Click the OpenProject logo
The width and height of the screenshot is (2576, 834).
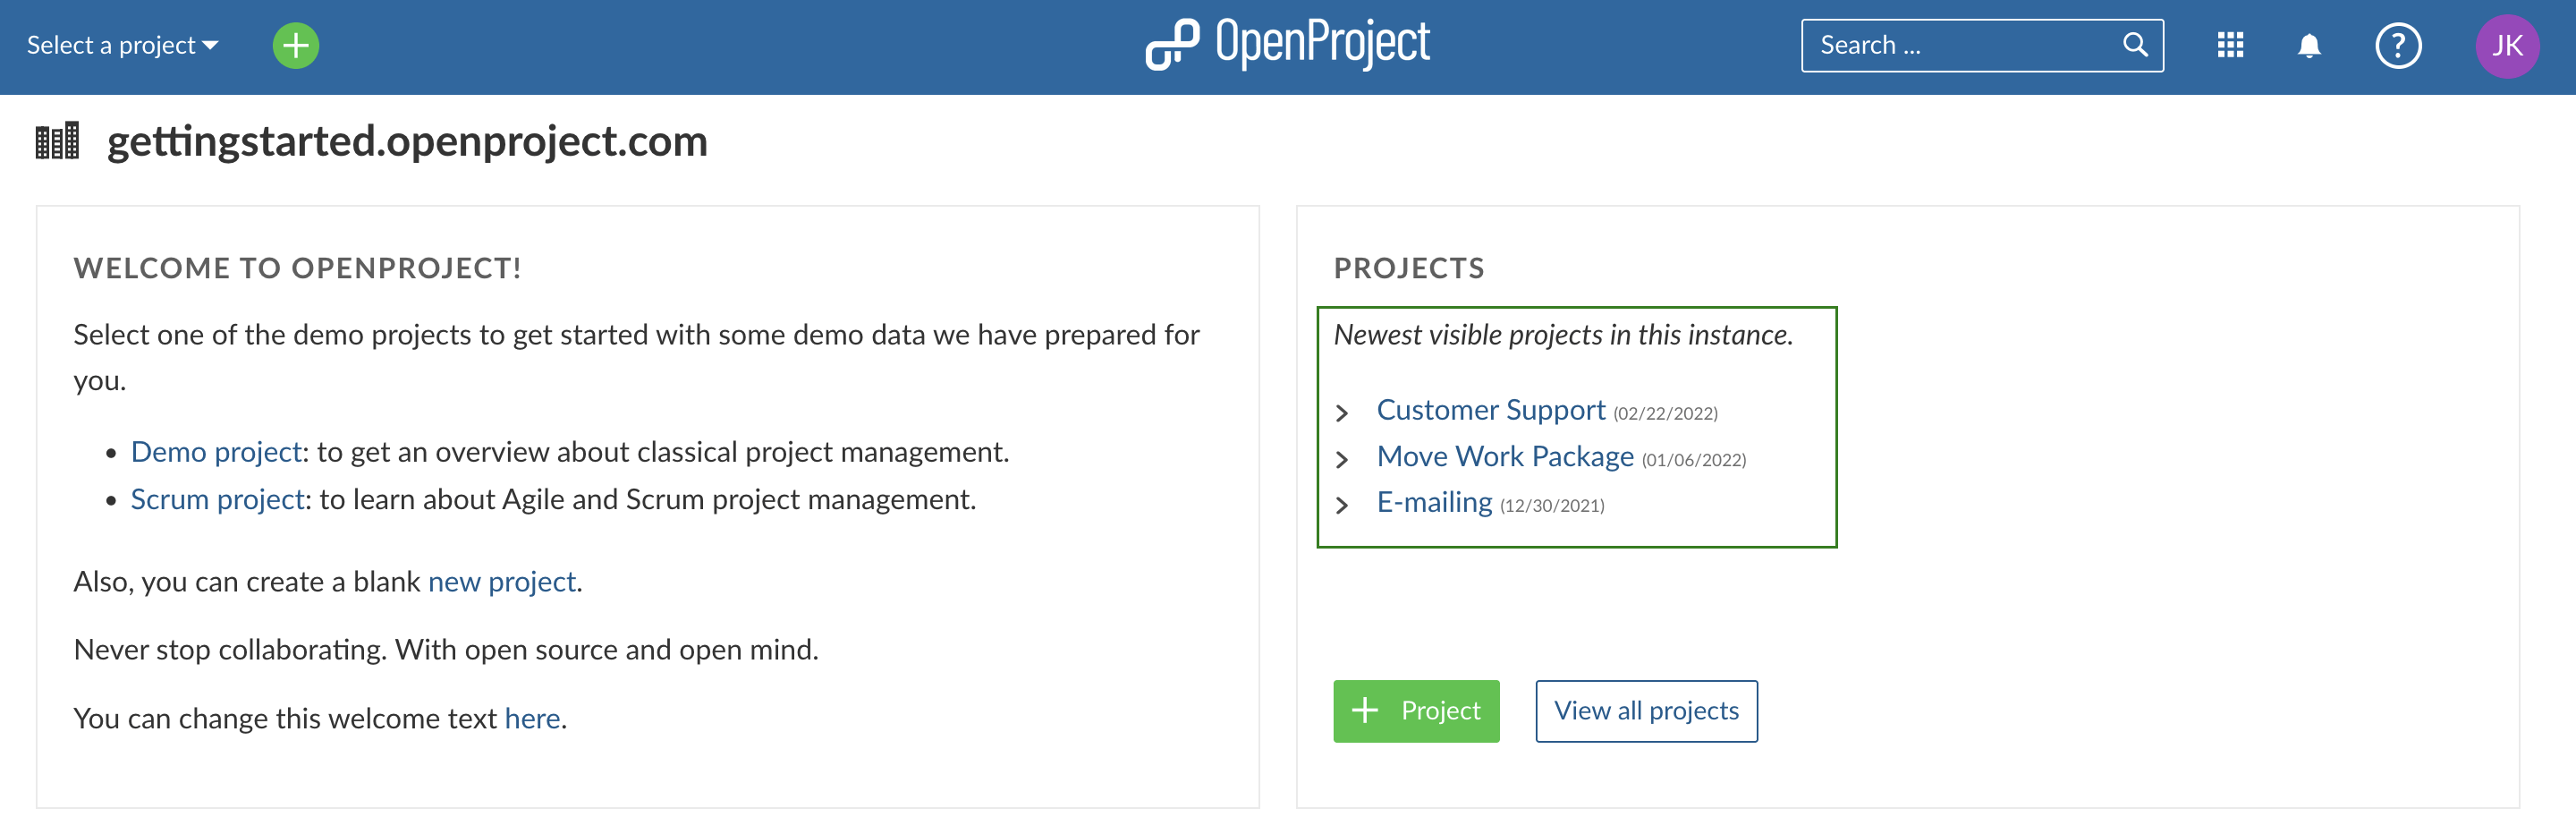(x=1288, y=45)
